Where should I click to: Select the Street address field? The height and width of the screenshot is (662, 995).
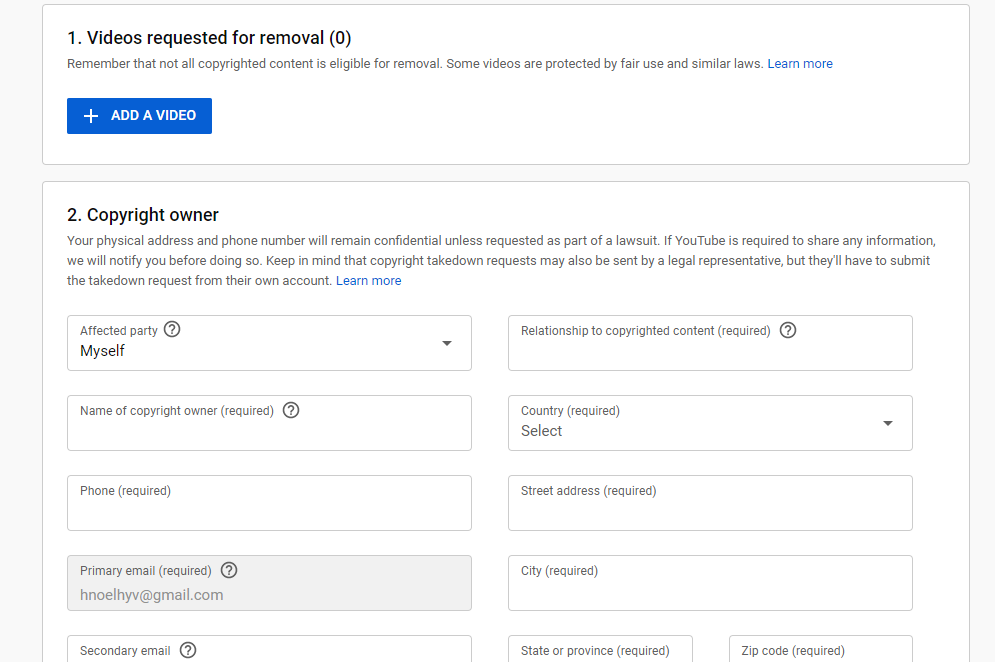pyautogui.click(x=710, y=511)
